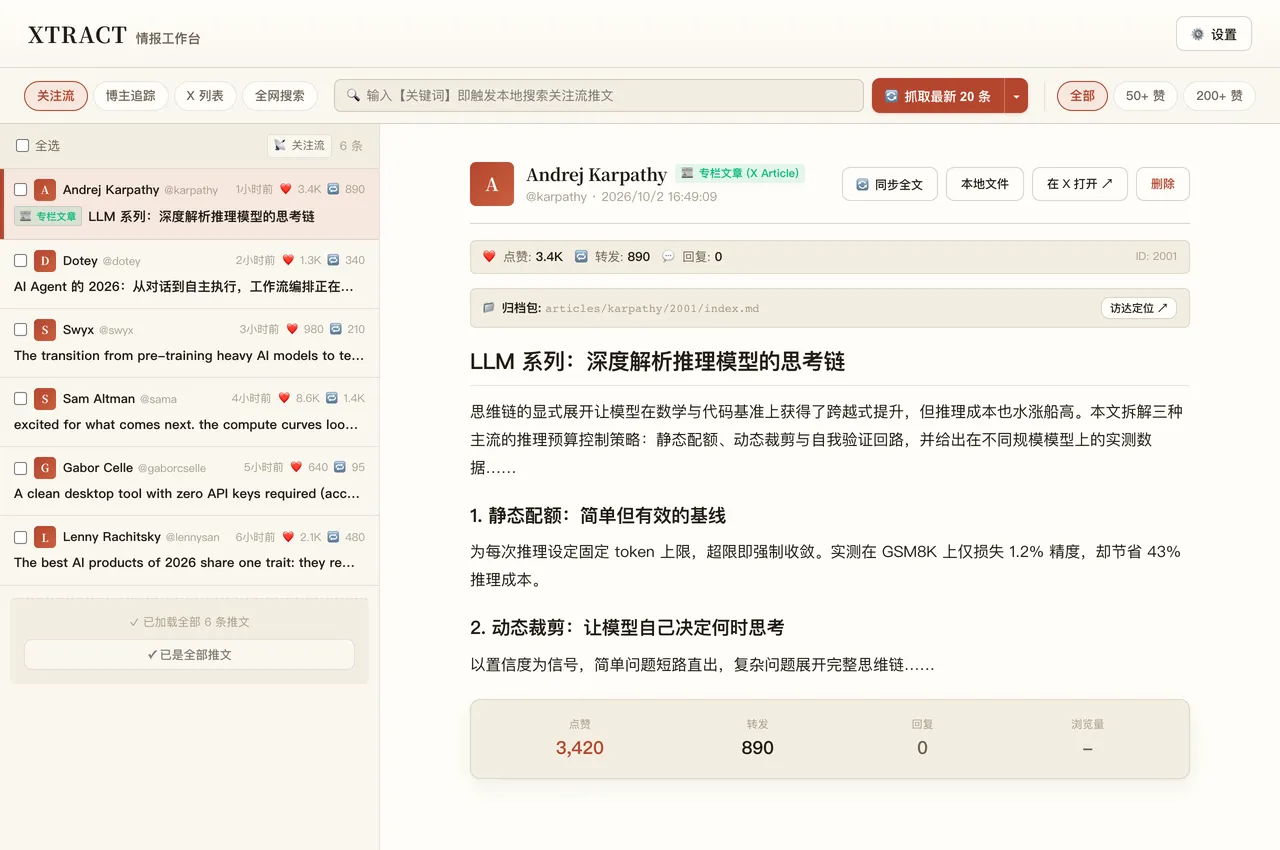Click the large Karpathy avatar in the detail header
Screen dimensions: 1280x850
pyautogui.click(x=492, y=184)
